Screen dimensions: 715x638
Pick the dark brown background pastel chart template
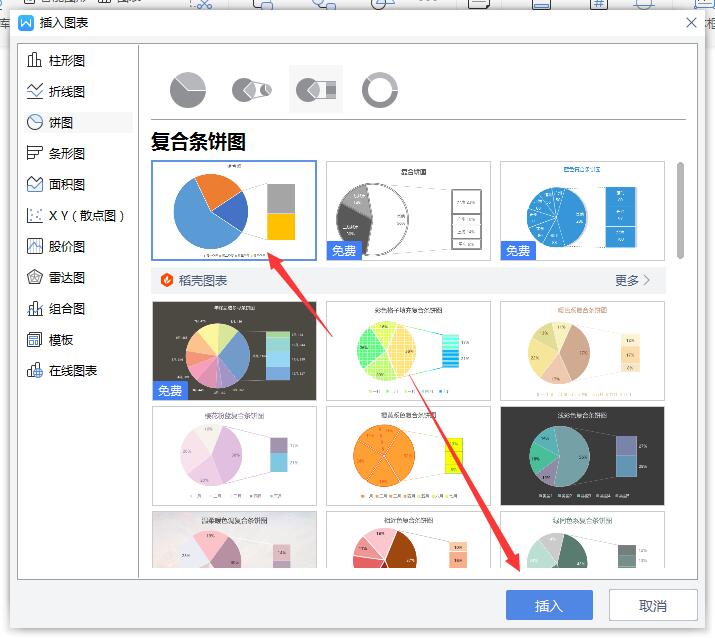(x=234, y=350)
